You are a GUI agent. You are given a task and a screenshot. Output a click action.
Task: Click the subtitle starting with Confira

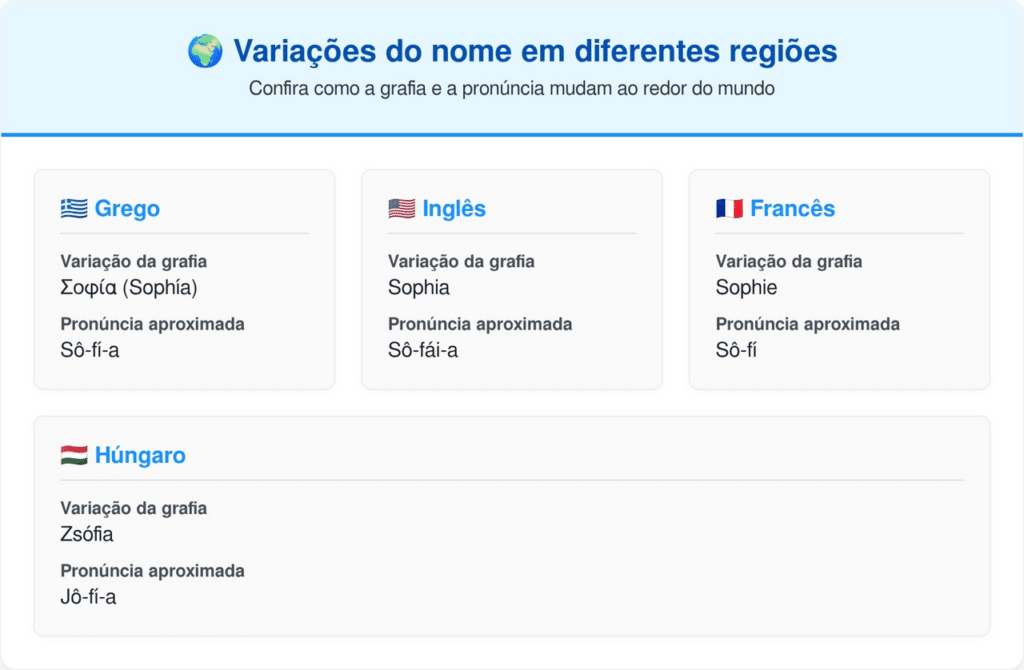point(512,88)
